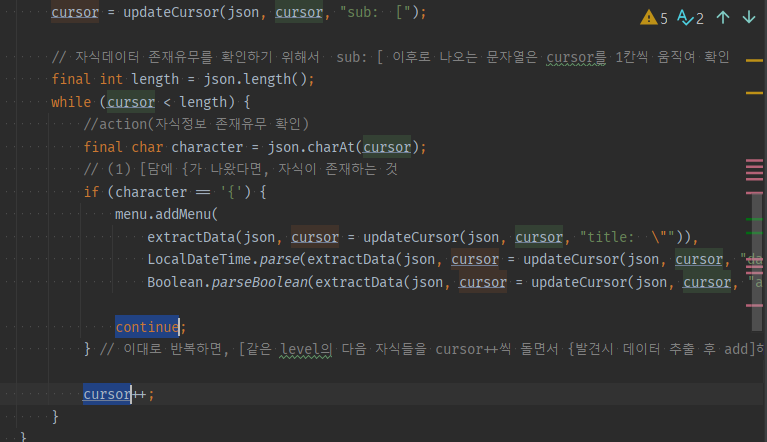Viewport: 767px width, 442px height.
Task: Click 'Boolean.parseBoolean' method call
Action: point(227,282)
